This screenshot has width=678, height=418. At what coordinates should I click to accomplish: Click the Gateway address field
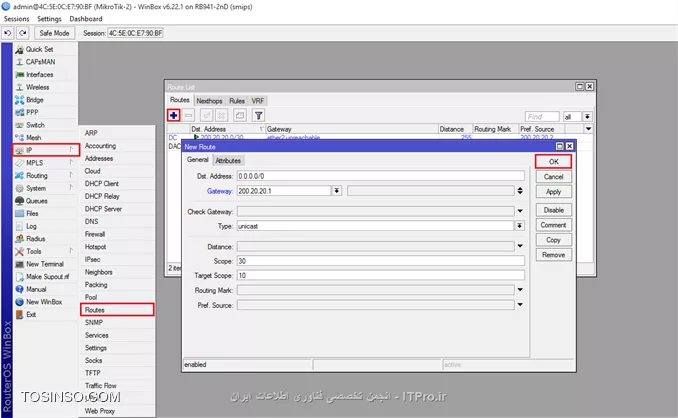(x=284, y=191)
